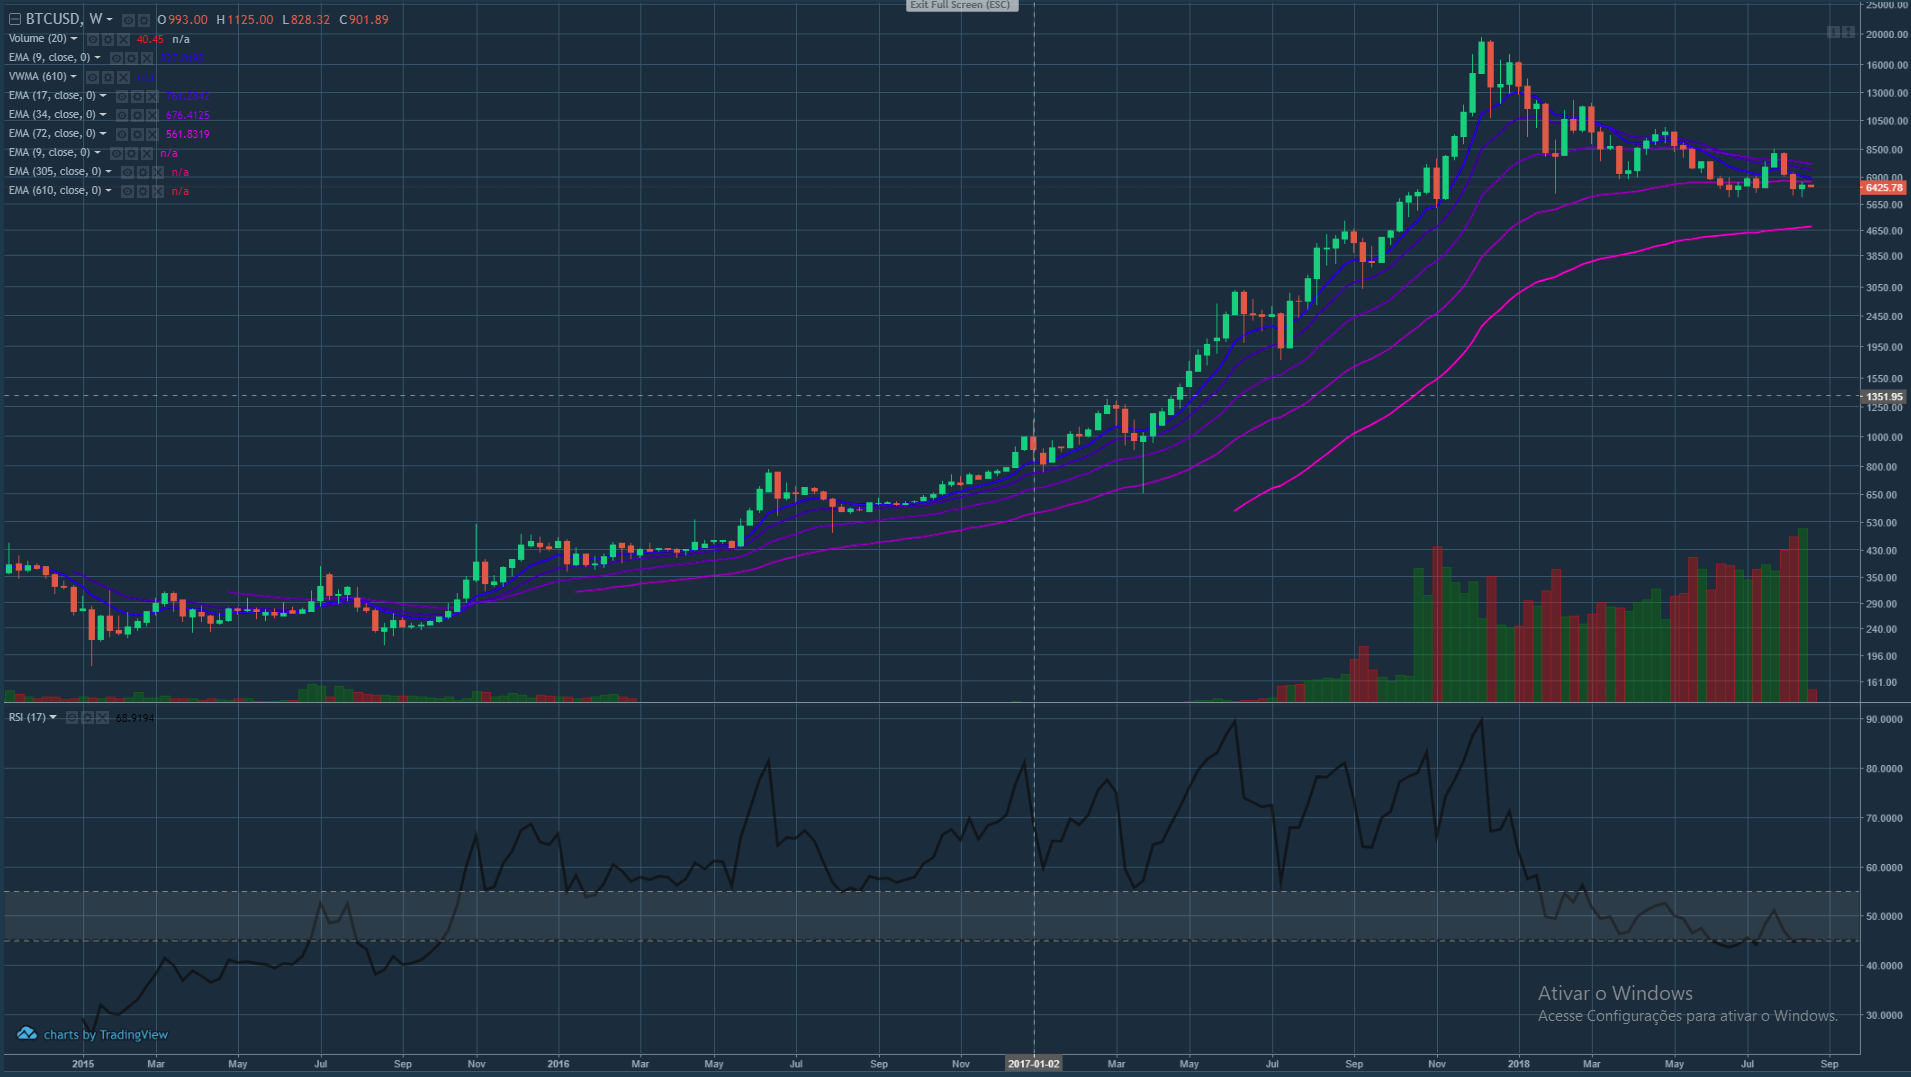The width and height of the screenshot is (1911, 1077).
Task: Open dropdown for EMA 9 showing 827.0195
Action: point(97,58)
